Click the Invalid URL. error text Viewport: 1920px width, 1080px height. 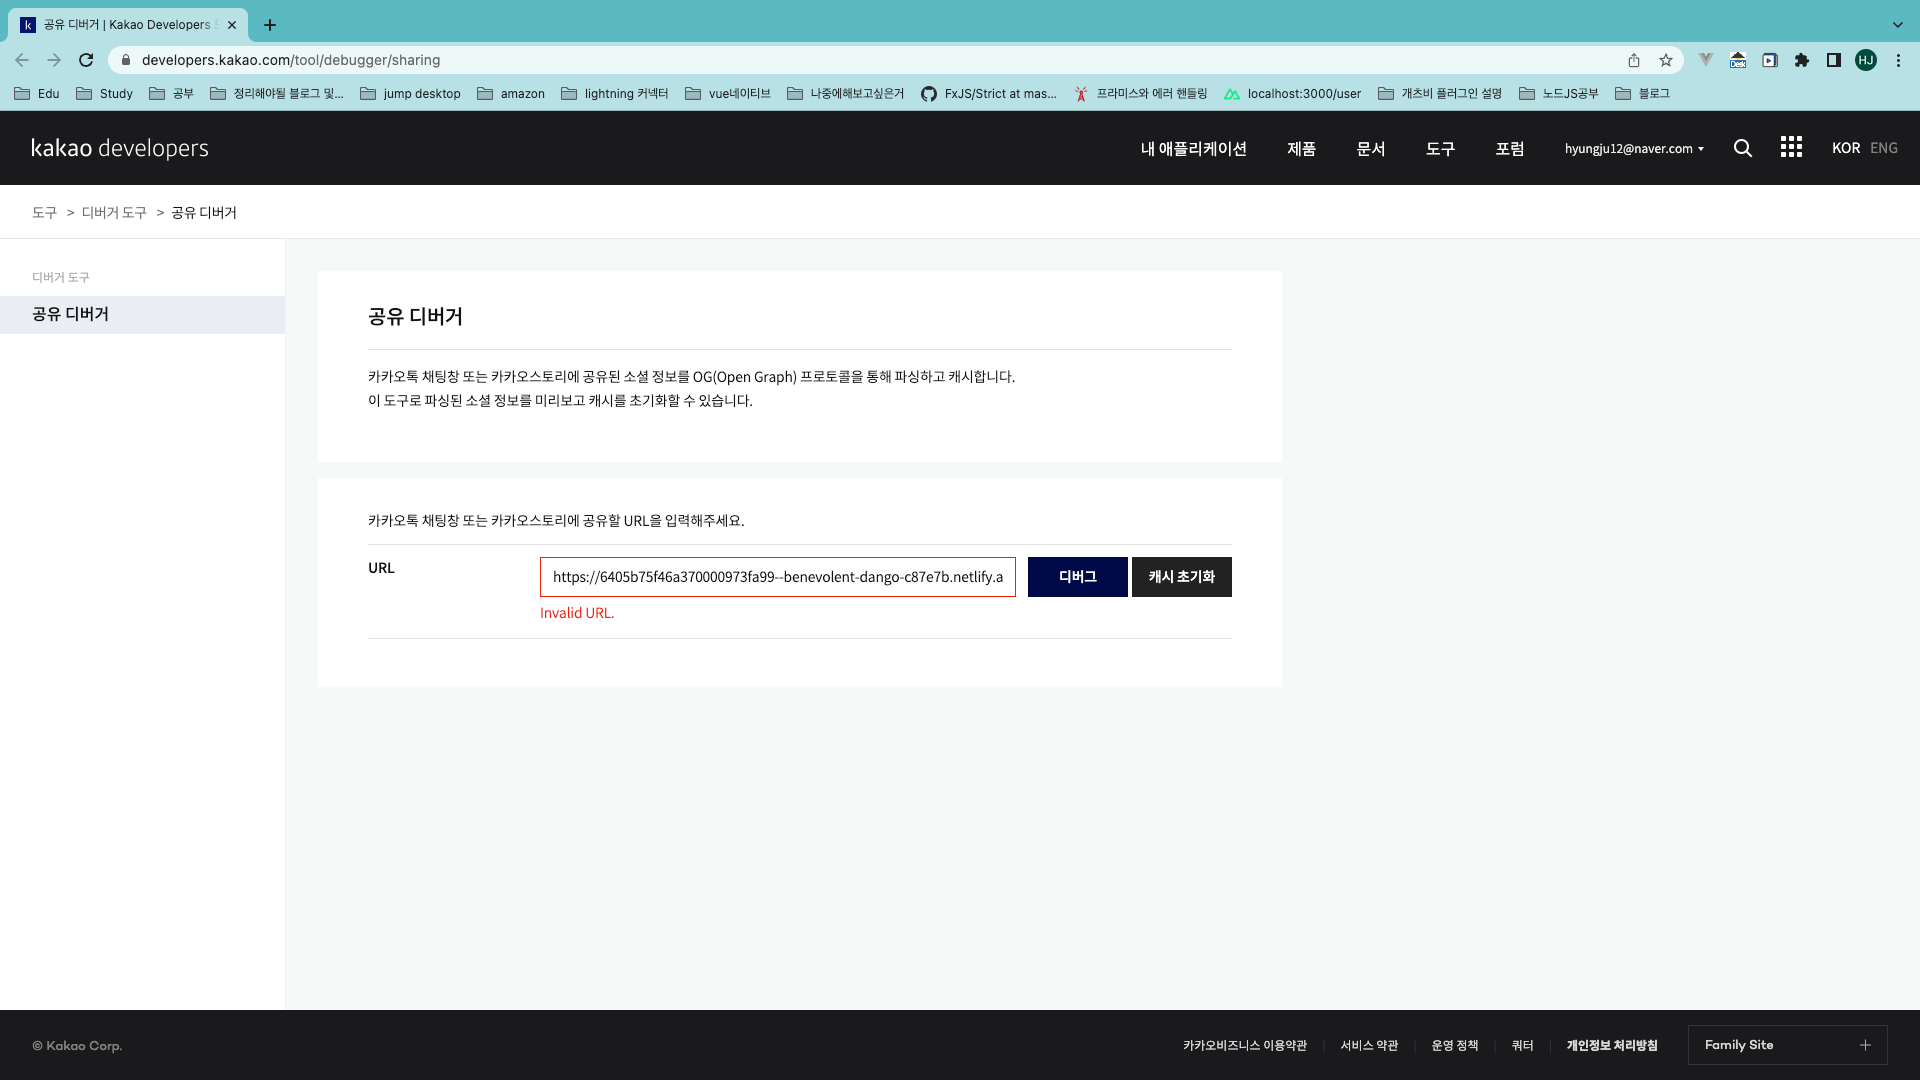click(577, 613)
